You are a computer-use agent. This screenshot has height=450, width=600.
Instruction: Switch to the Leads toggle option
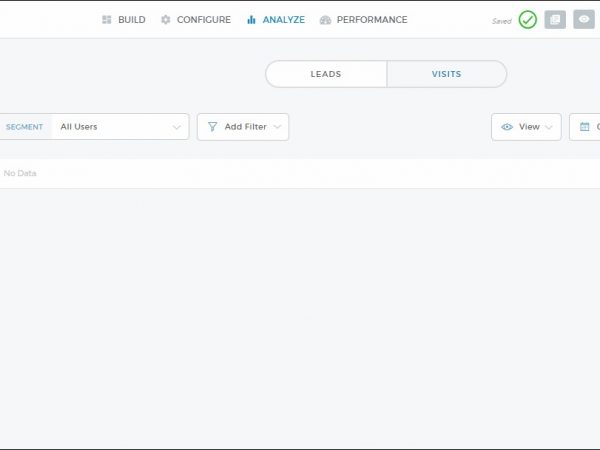(326, 74)
